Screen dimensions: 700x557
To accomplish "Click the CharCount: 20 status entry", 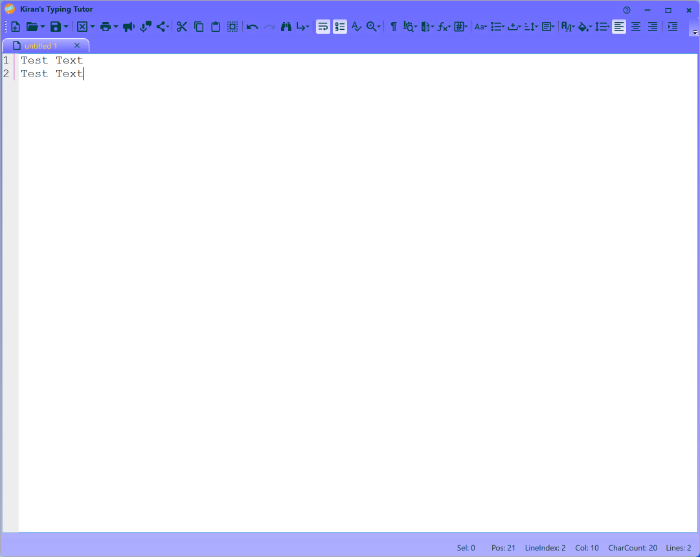I will point(633,548).
